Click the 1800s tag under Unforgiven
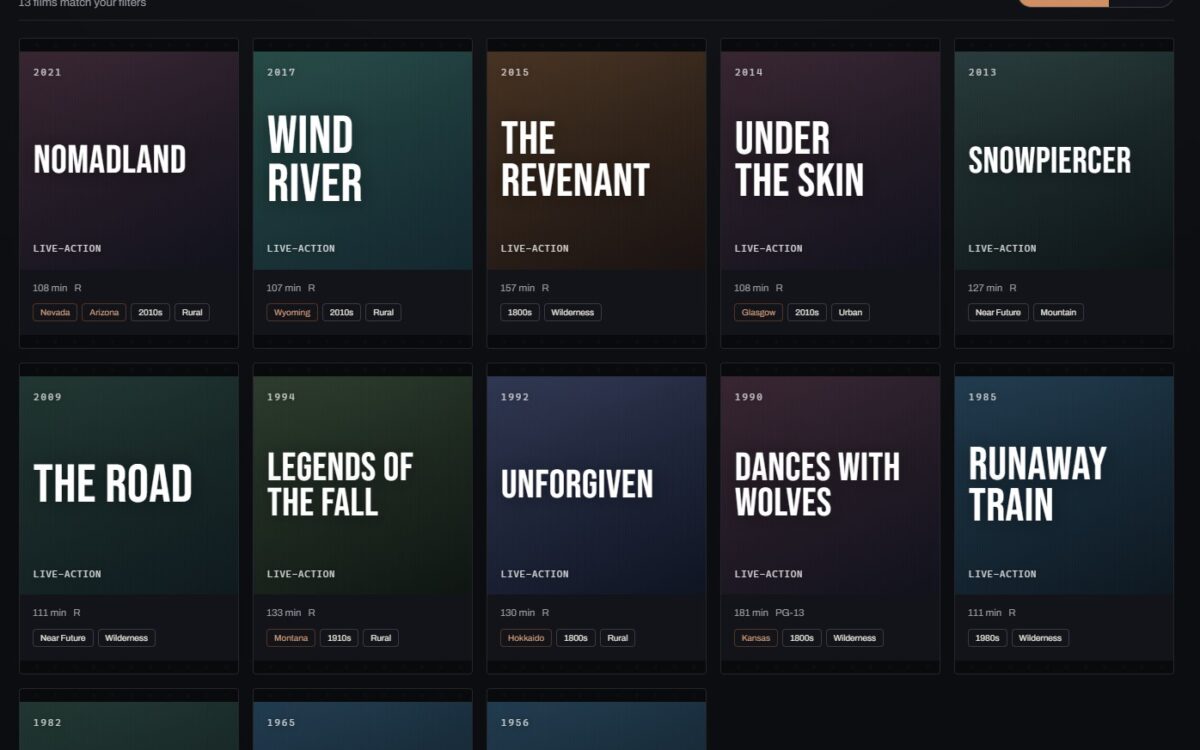Screen dimensions: 1200x750 pos(576,638)
